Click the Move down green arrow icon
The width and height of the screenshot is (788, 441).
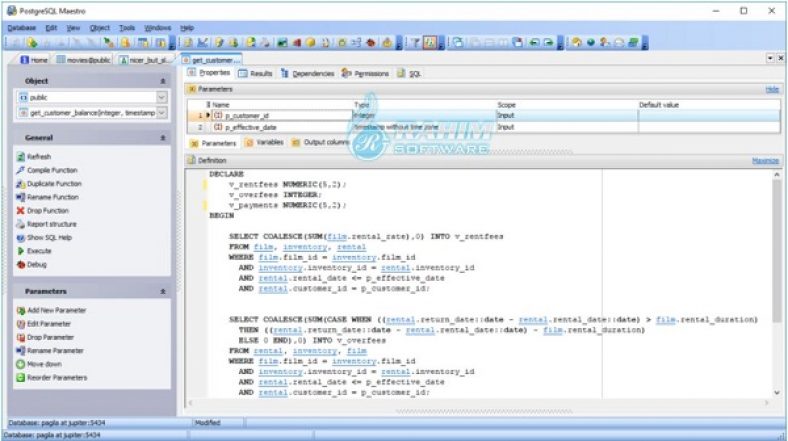tap(21, 364)
